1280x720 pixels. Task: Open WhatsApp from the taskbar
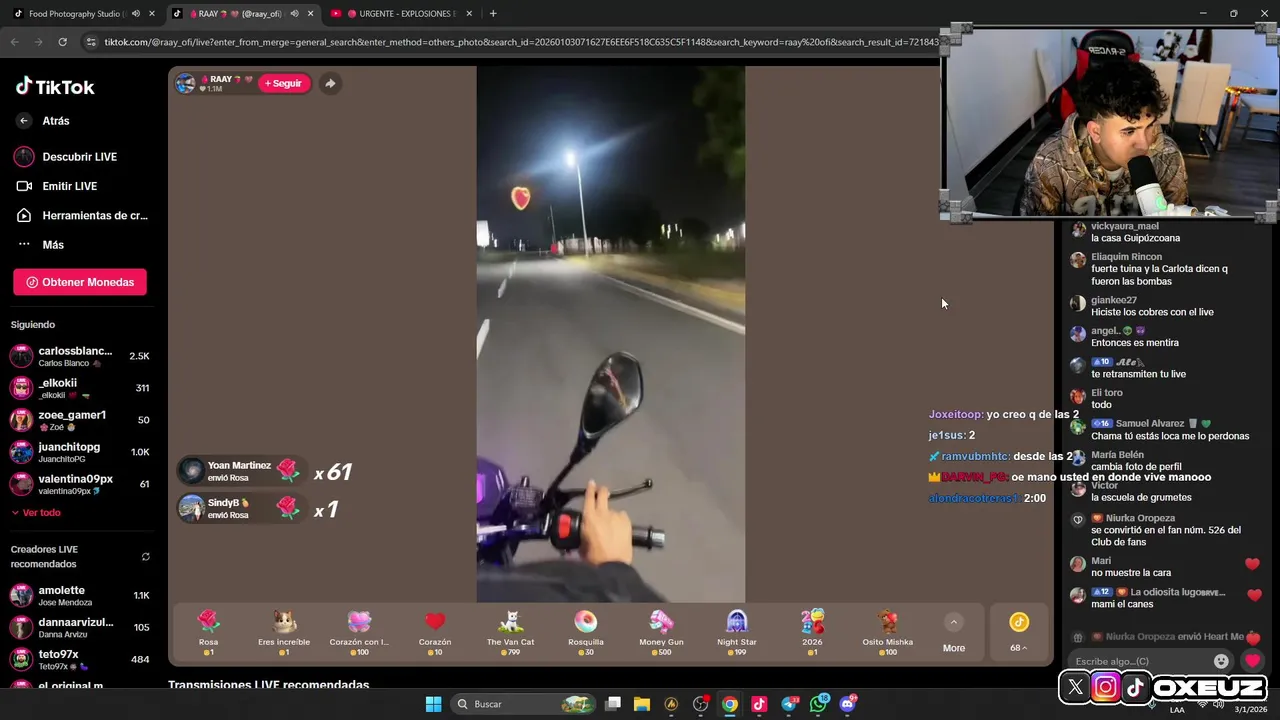(819, 704)
